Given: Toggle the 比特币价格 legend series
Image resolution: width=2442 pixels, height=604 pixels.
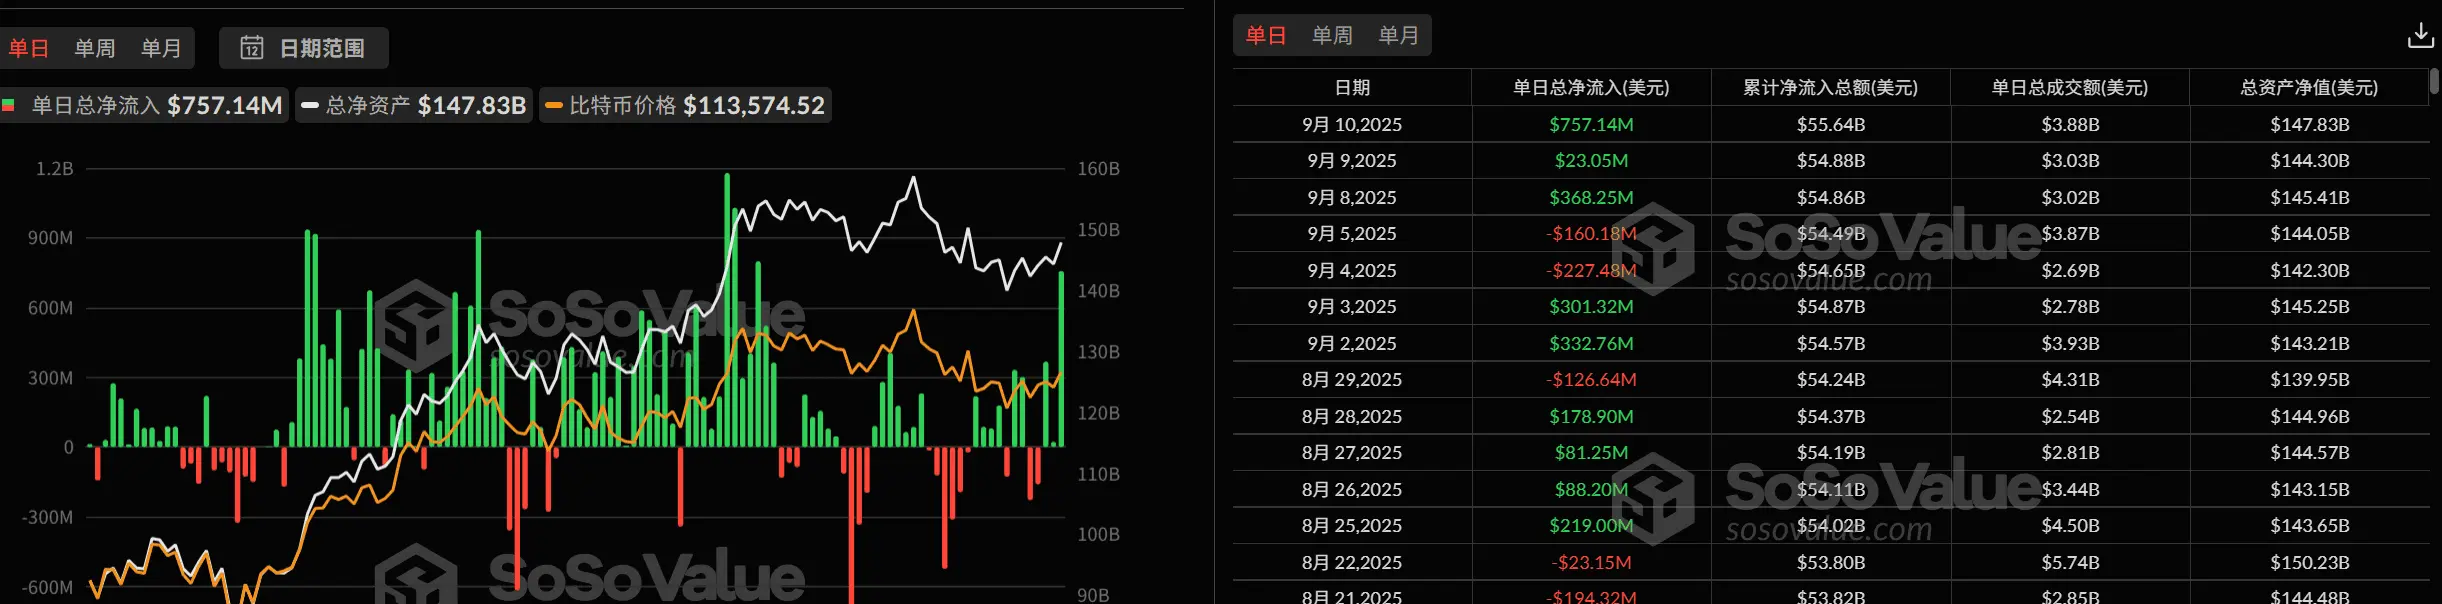Looking at the screenshot, I should (x=686, y=105).
